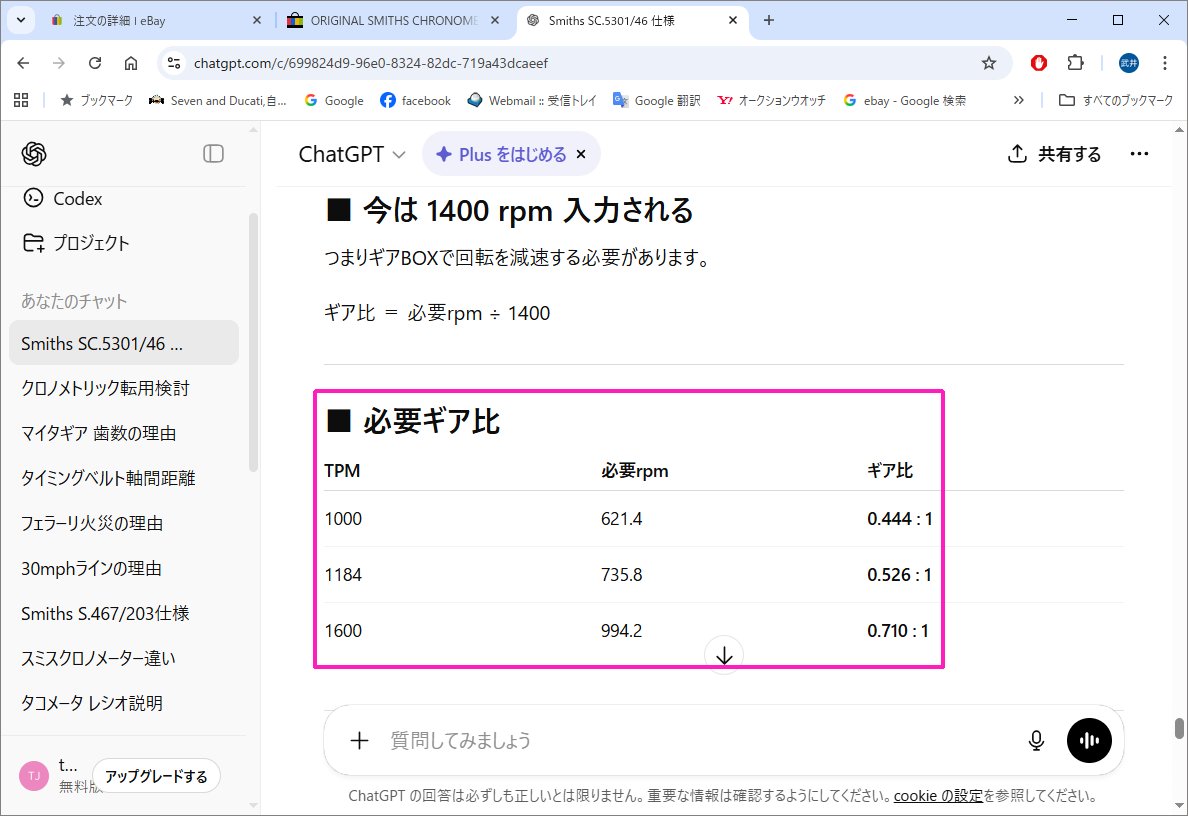Bookmark this page with the star icon
Image resolution: width=1188 pixels, height=816 pixels.
tap(988, 63)
